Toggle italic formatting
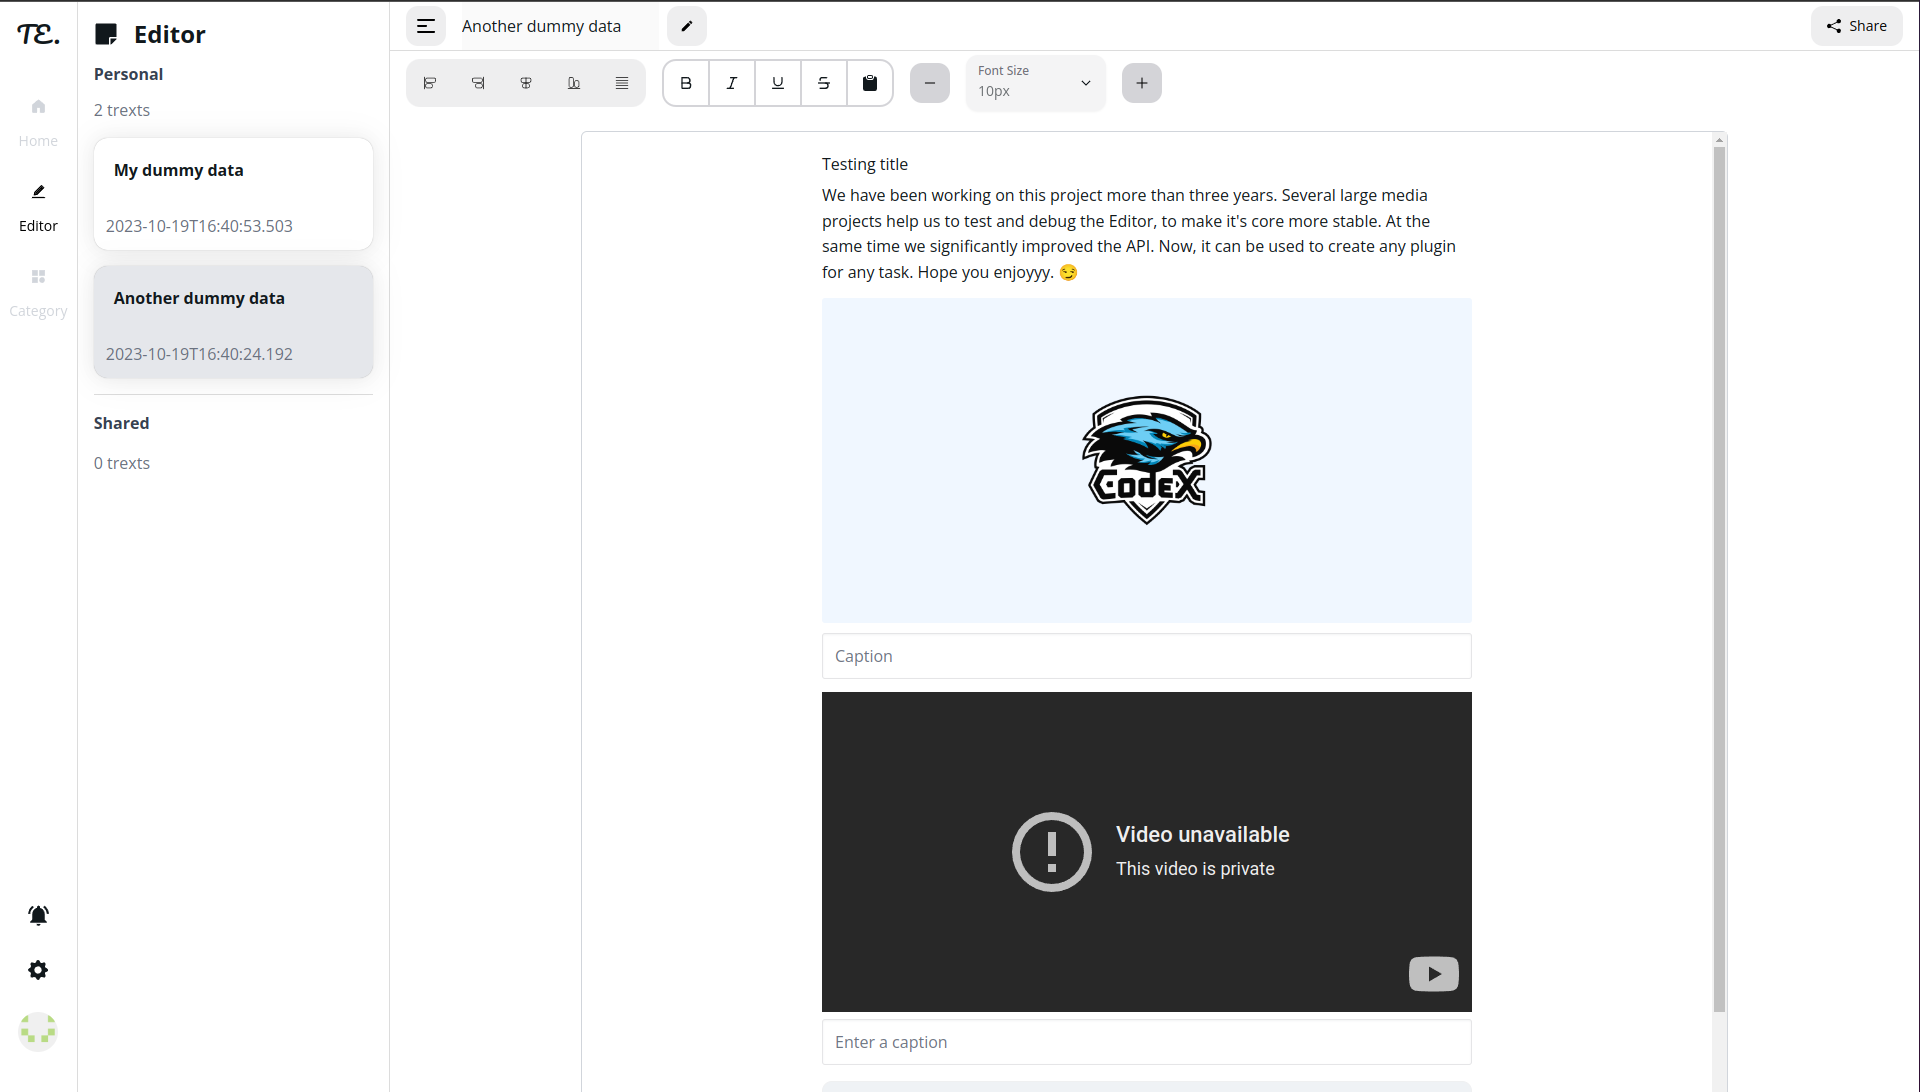The width and height of the screenshot is (1920, 1092). 732,83
